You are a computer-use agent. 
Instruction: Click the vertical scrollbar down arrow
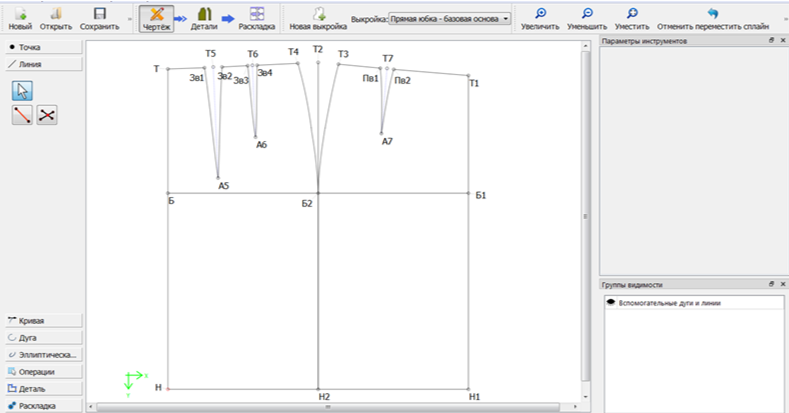point(585,396)
